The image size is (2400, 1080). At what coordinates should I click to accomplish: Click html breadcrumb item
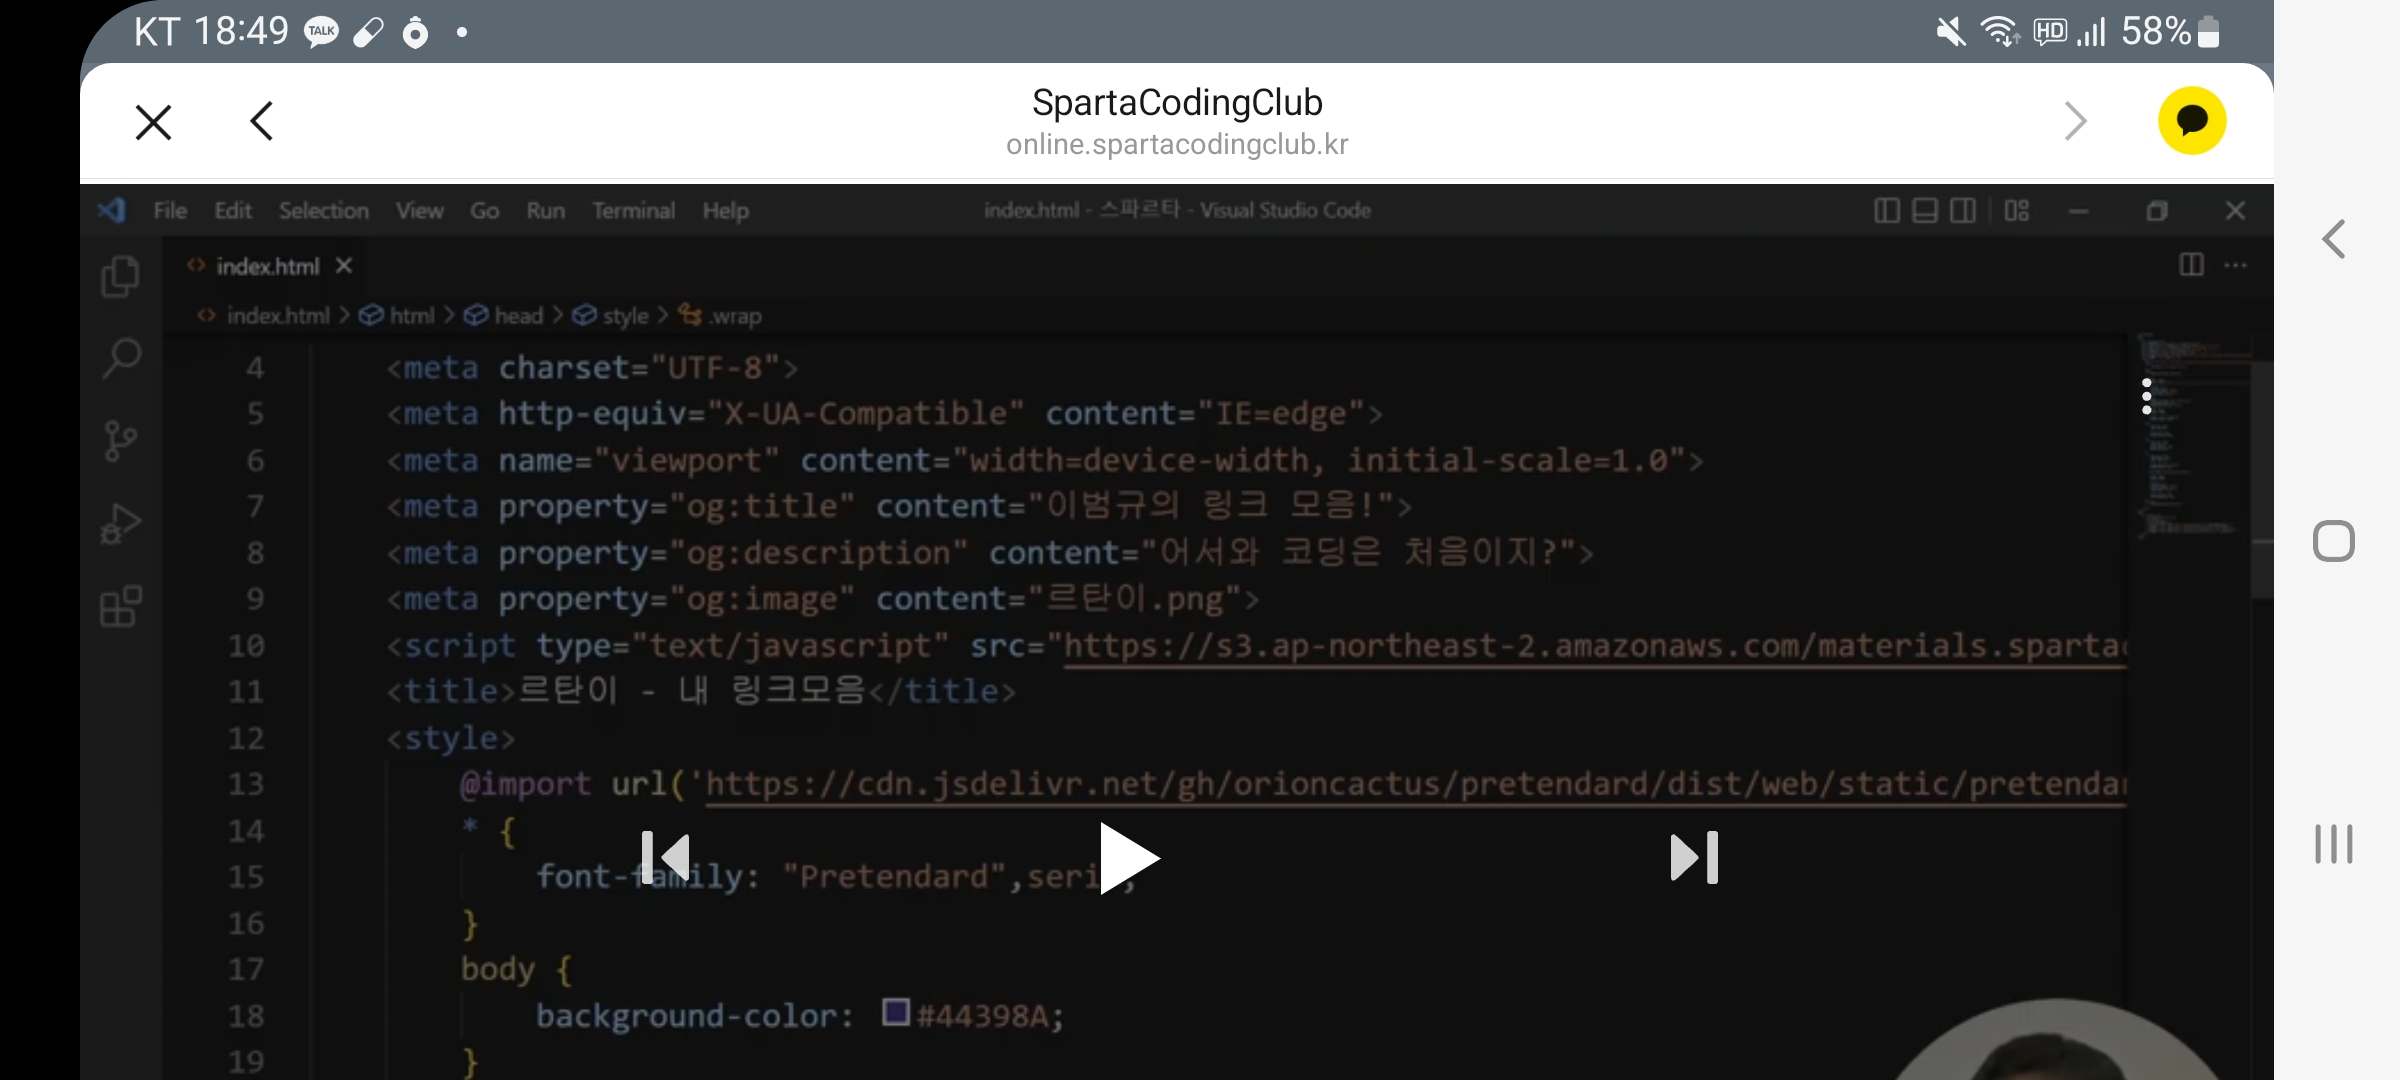click(x=412, y=316)
